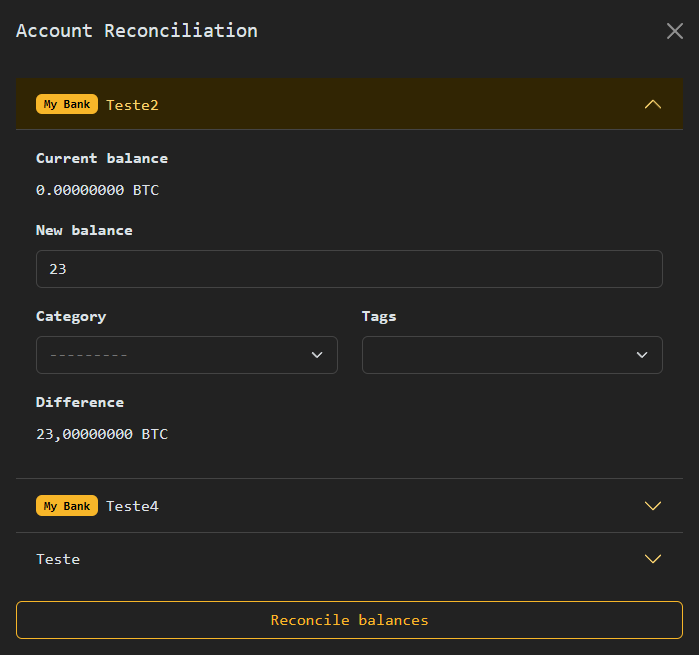
Task: Click the current balance 0.00000000 BTC value
Action: pos(97,190)
